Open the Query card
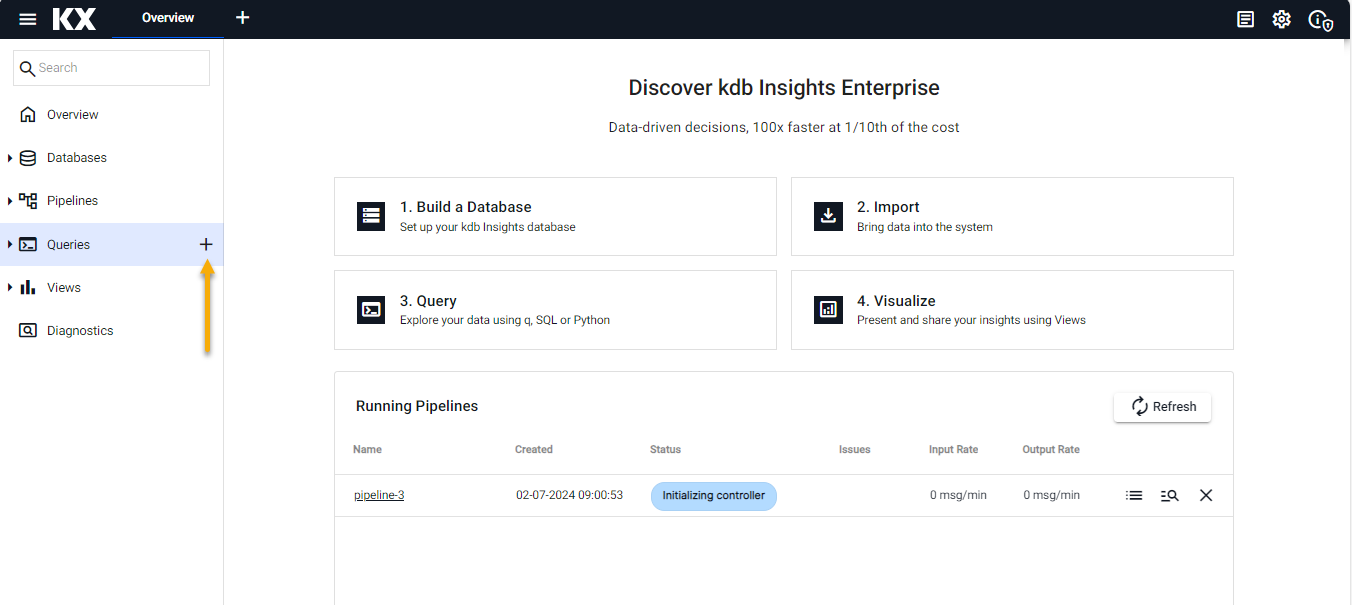Image resolution: width=1352 pixels, height=605 pixels. [555, 310]
